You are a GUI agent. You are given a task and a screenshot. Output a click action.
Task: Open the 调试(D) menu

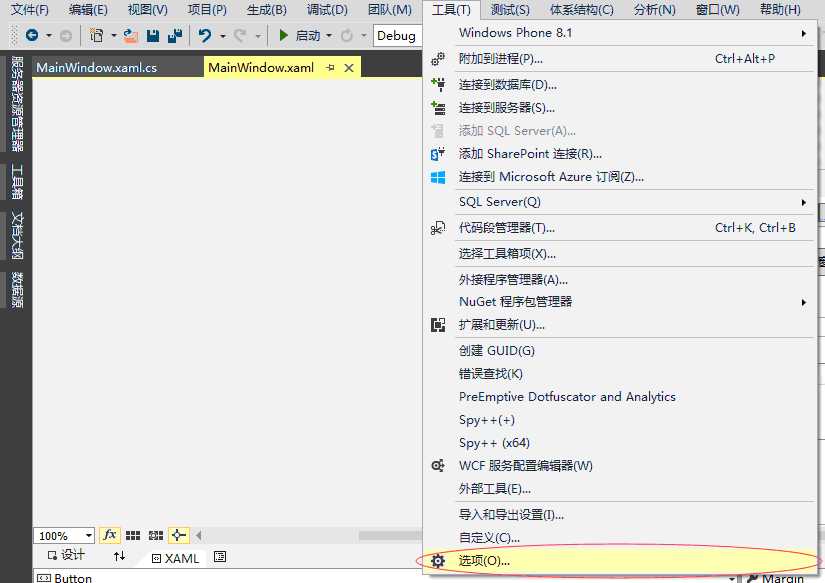327,9
